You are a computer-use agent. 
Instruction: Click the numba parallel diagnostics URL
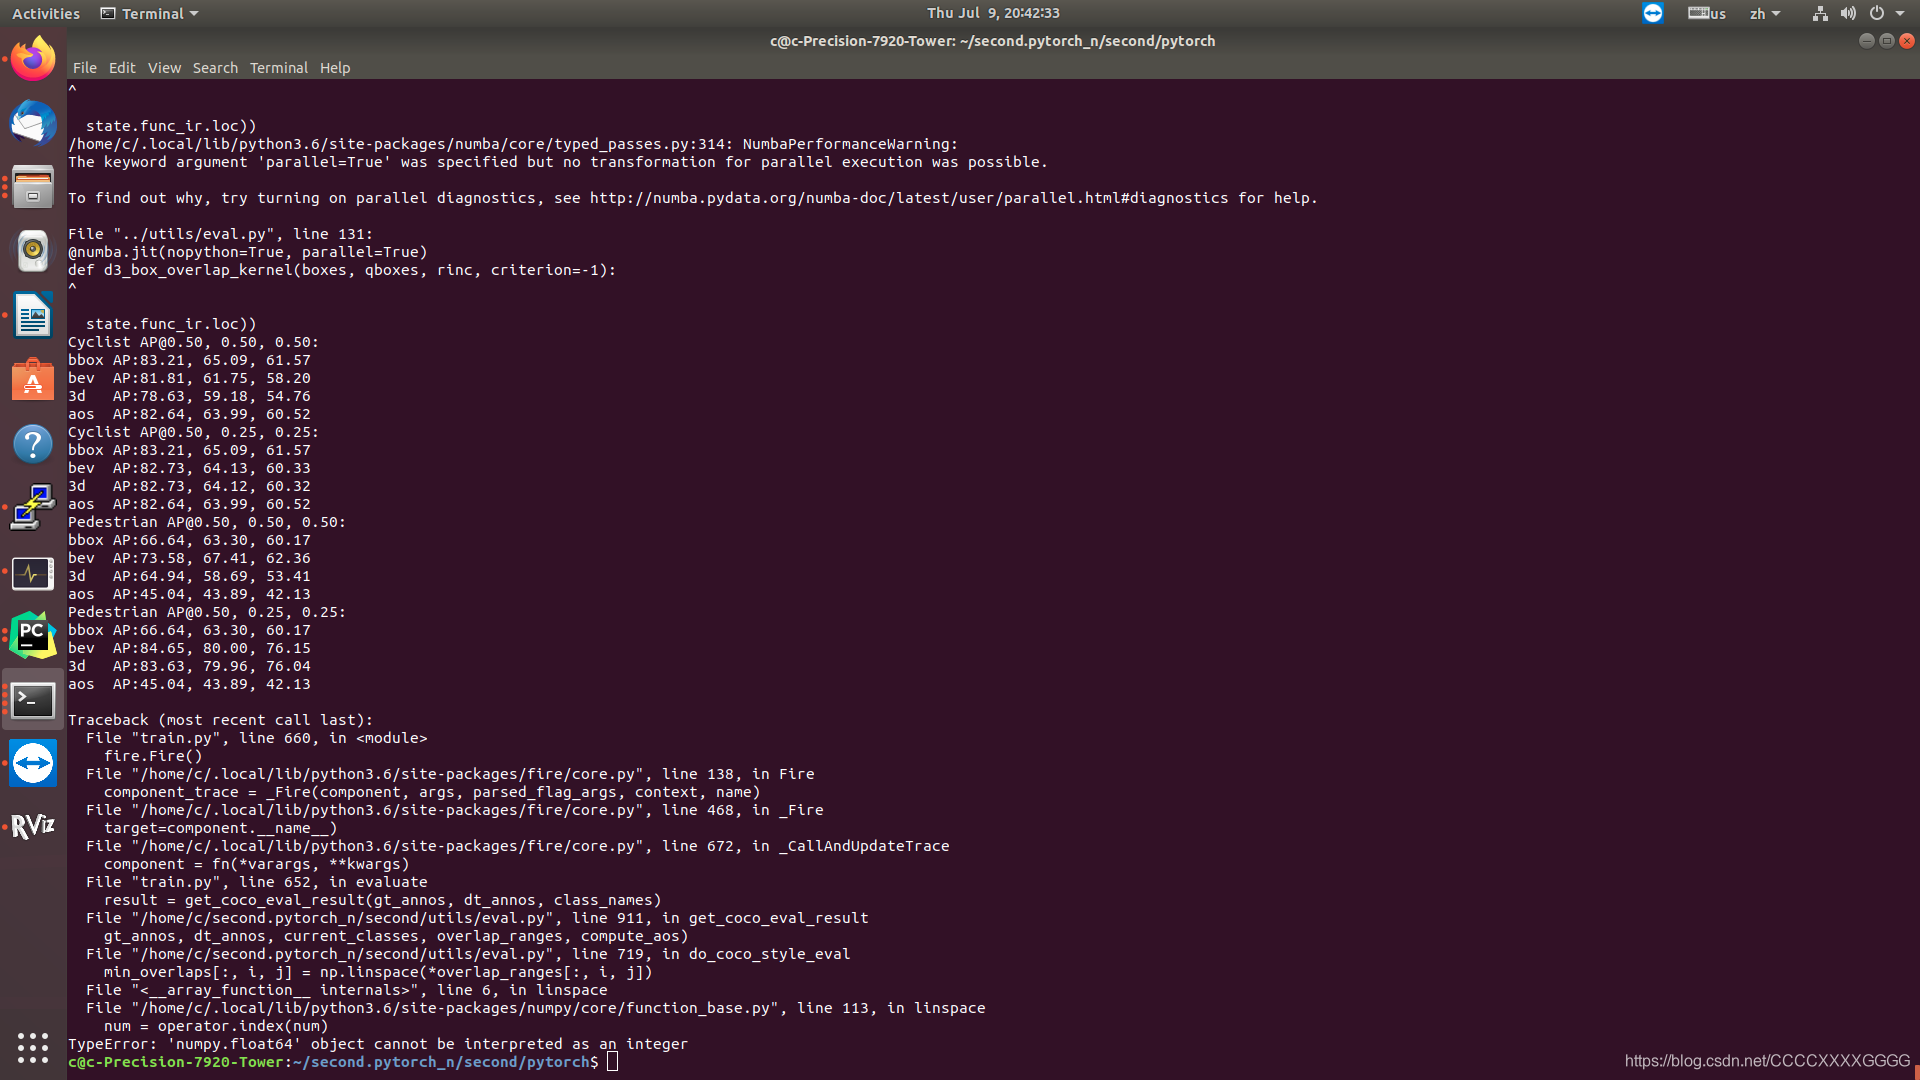pos(908,198)
